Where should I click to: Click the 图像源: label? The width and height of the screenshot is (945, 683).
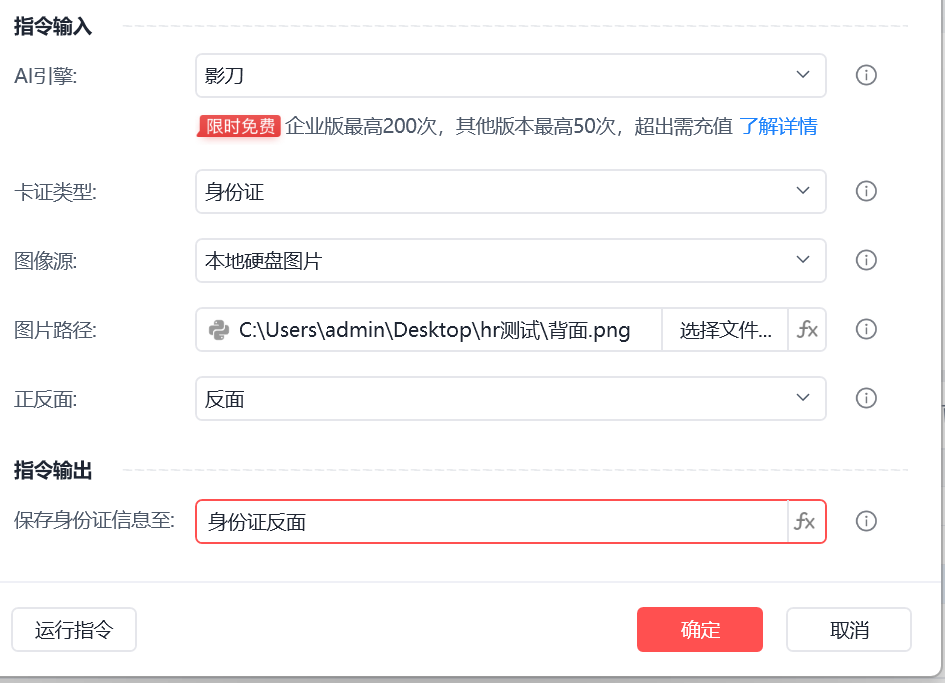[x=46, y=261]
